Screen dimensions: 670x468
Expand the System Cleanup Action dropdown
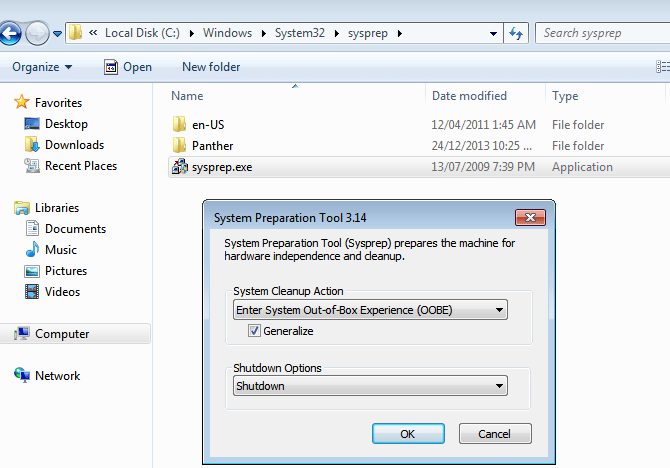[x=498, y=310]
